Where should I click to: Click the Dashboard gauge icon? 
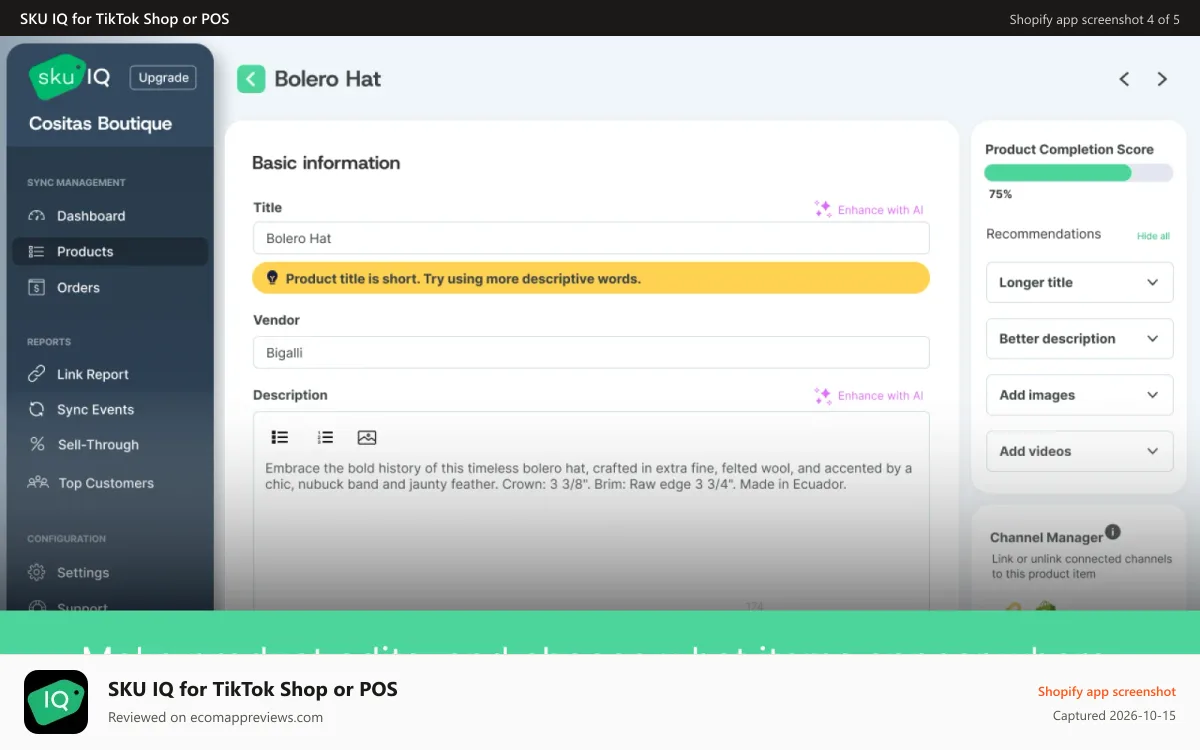click(37, 216)
